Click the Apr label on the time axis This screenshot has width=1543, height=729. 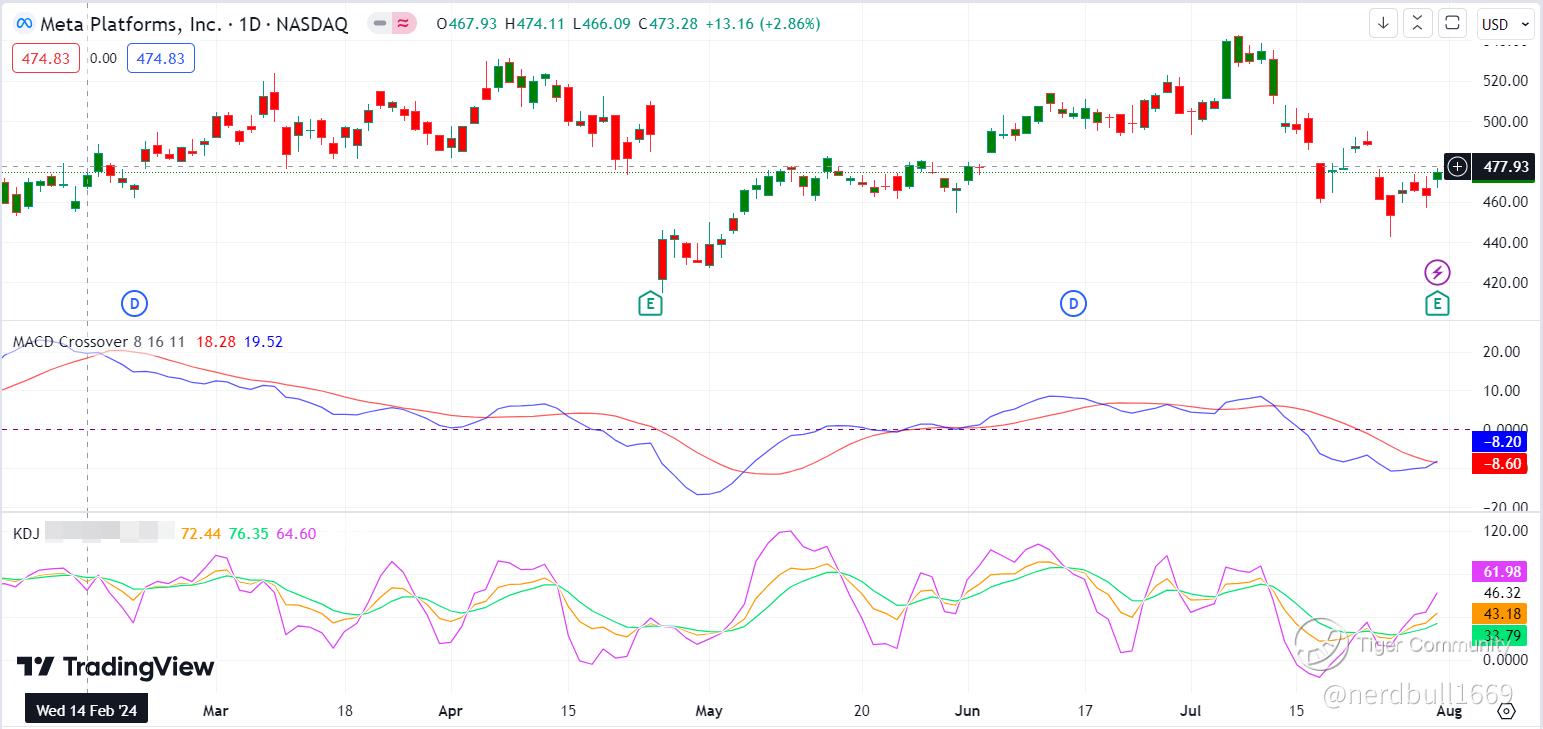coord(451,712)
